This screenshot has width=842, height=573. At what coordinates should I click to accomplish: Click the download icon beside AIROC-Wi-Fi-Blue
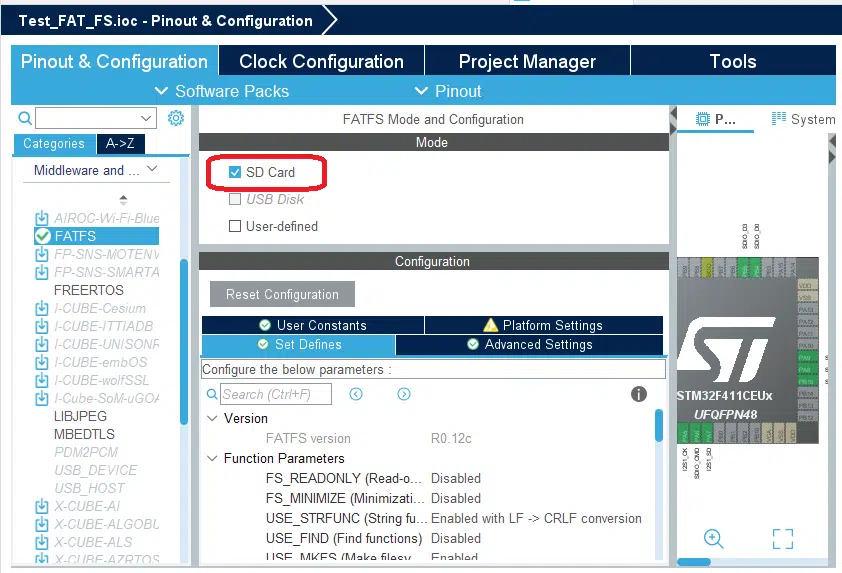(x=41, y=218)
